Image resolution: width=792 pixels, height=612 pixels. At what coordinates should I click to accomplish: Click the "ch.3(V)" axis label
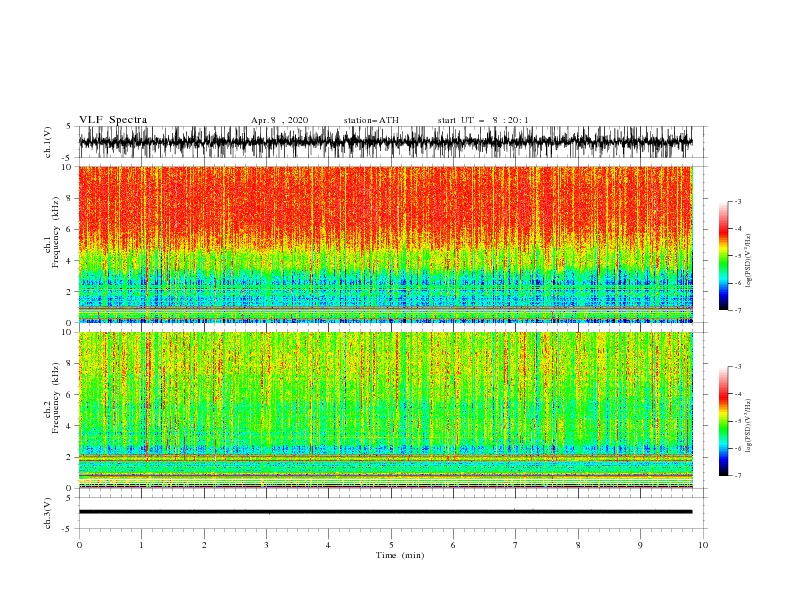[48, 513]
